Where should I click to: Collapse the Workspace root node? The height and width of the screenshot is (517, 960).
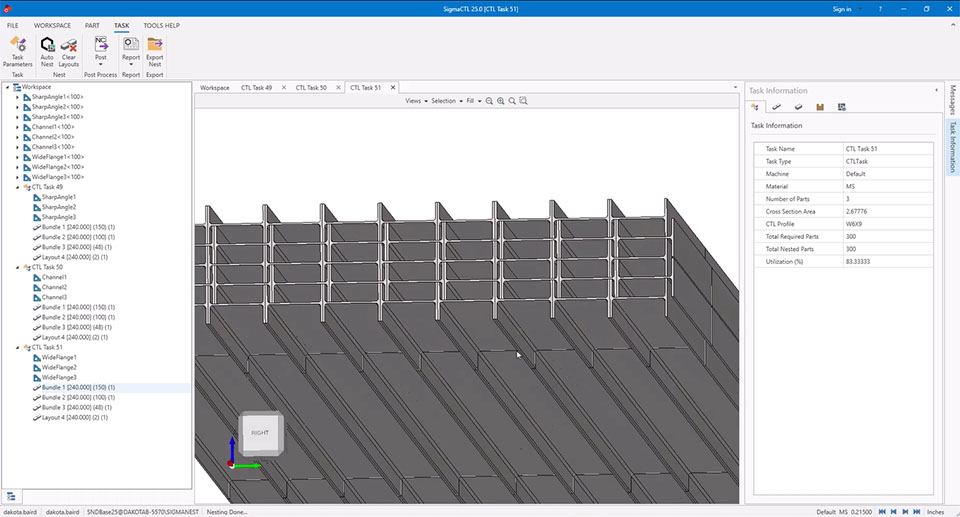(x=7, y=87)
